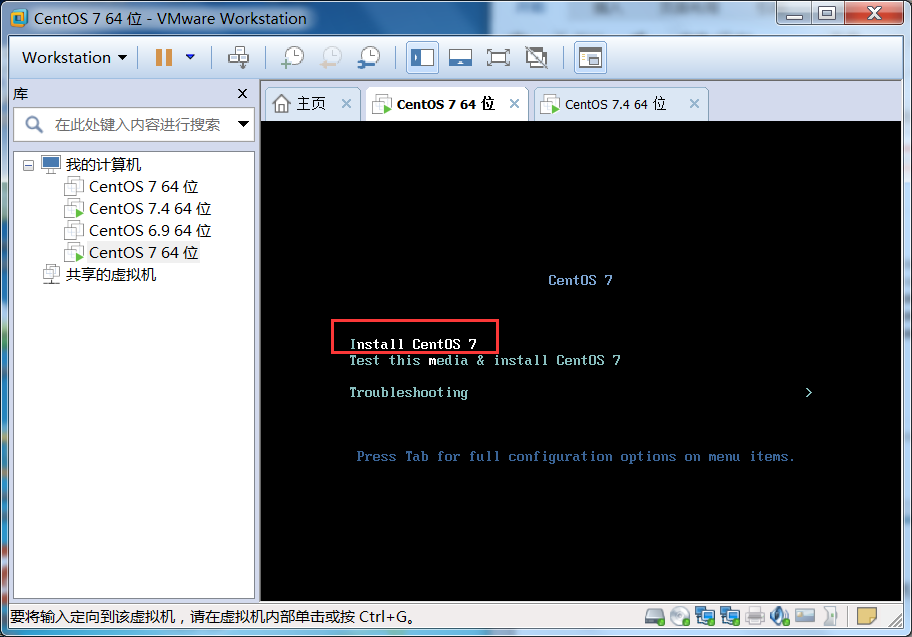Click the hard disk status icon
Screen dimensions: 912x637
pyautogui.click(x=654, y=616)
